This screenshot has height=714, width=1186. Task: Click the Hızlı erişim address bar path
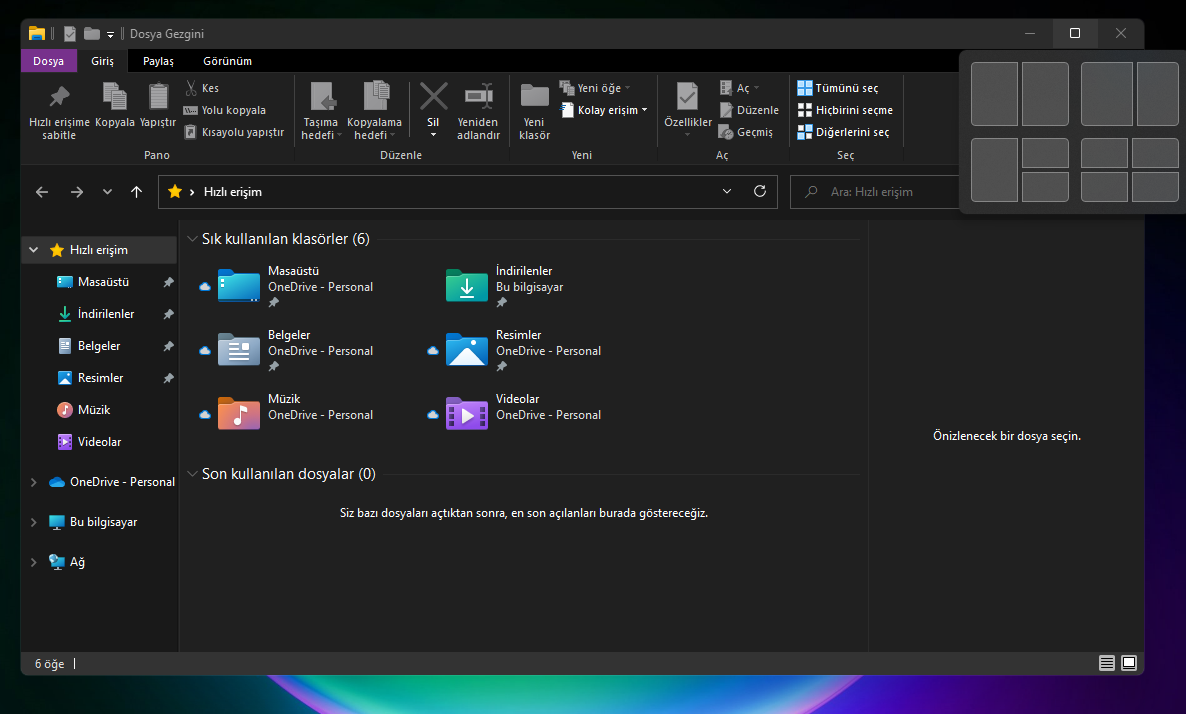(x=233, y=192)
